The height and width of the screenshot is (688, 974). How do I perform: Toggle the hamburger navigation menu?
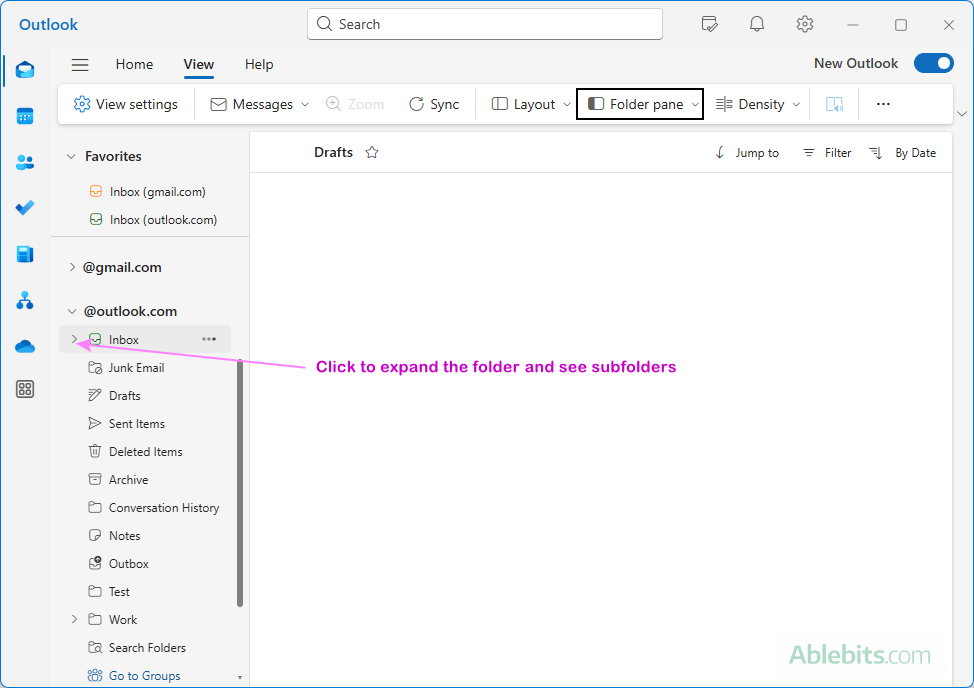point(80,65)
